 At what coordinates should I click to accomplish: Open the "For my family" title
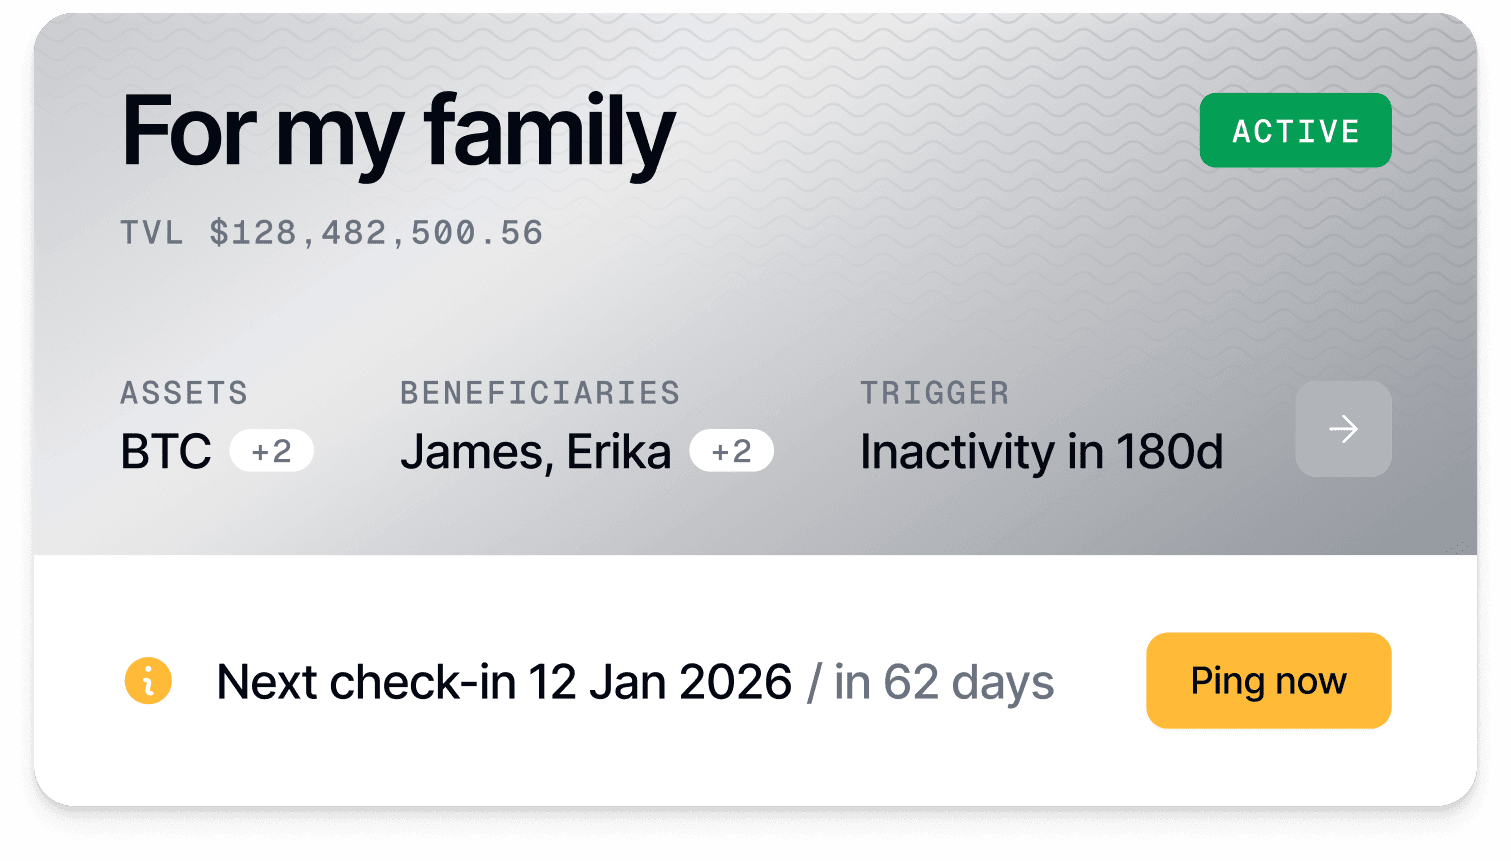tap(398, 132)
